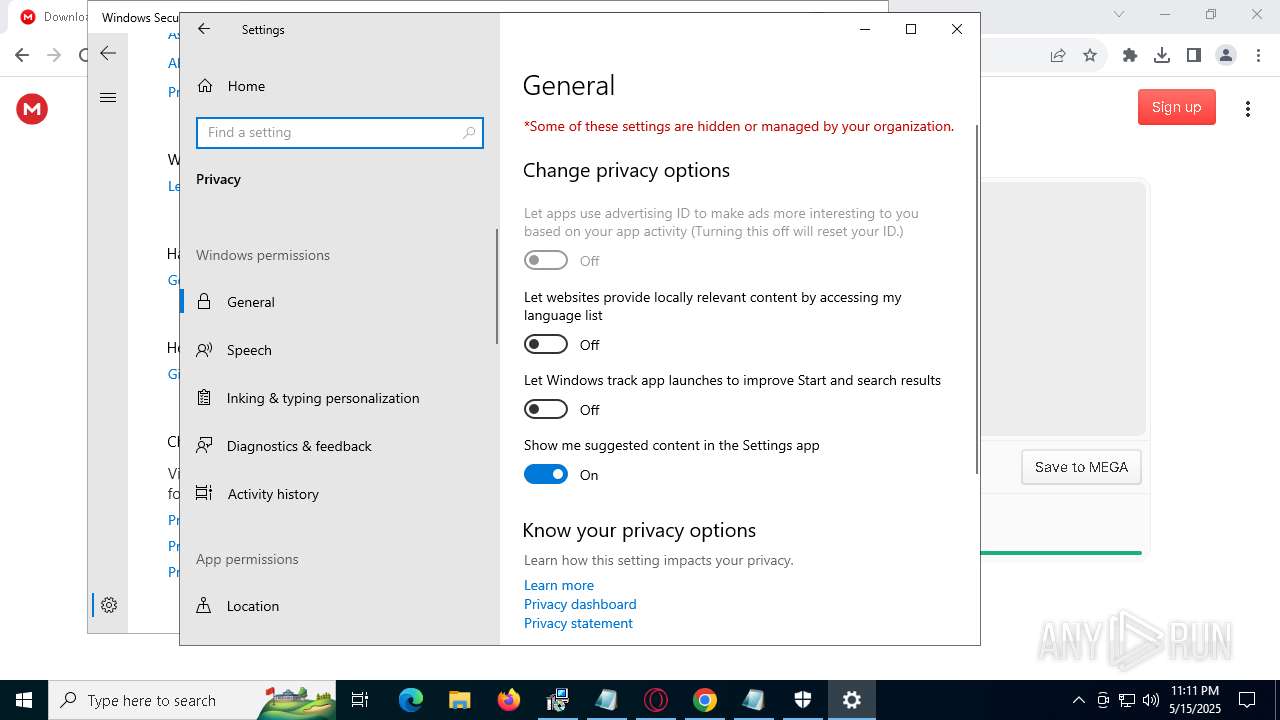This screenshot has height=720, width=1280.
Task: Toggle advertising ID switch
Action: (x=546, y=260)
